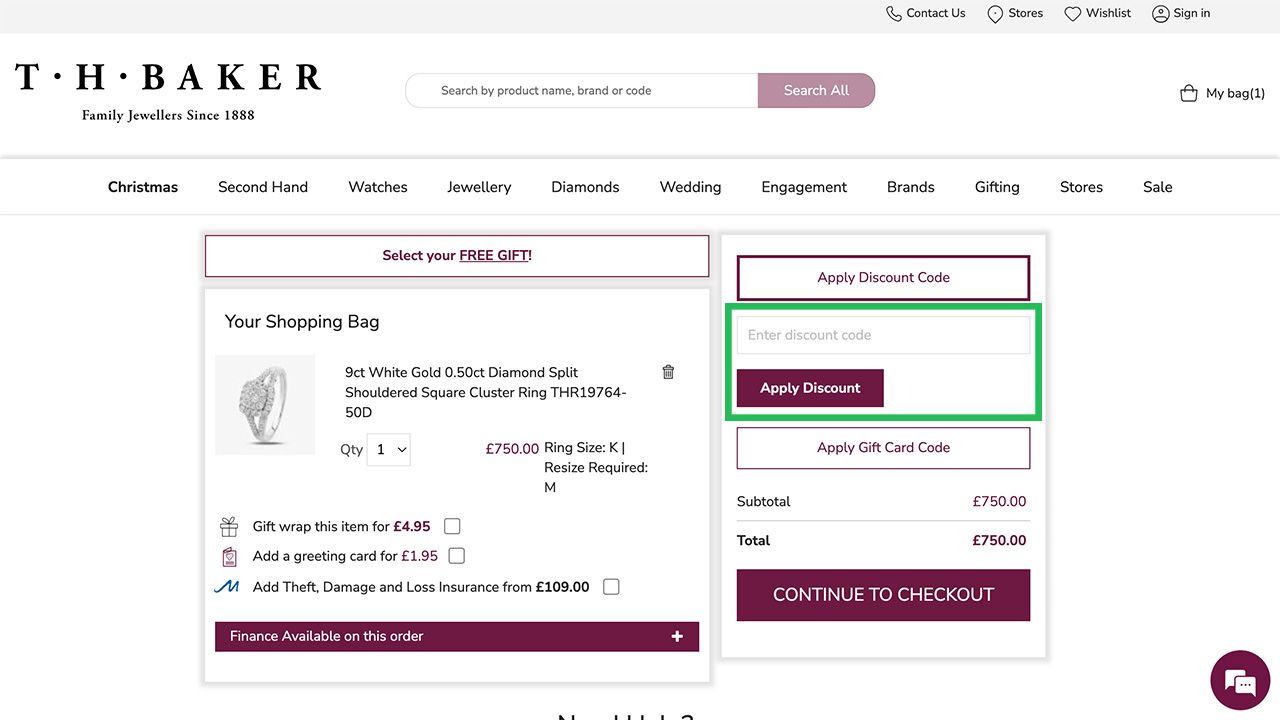Open the My bag shopping bag icon
The width and height of the screenshot is (1280, 720).
coord(1189,93)
